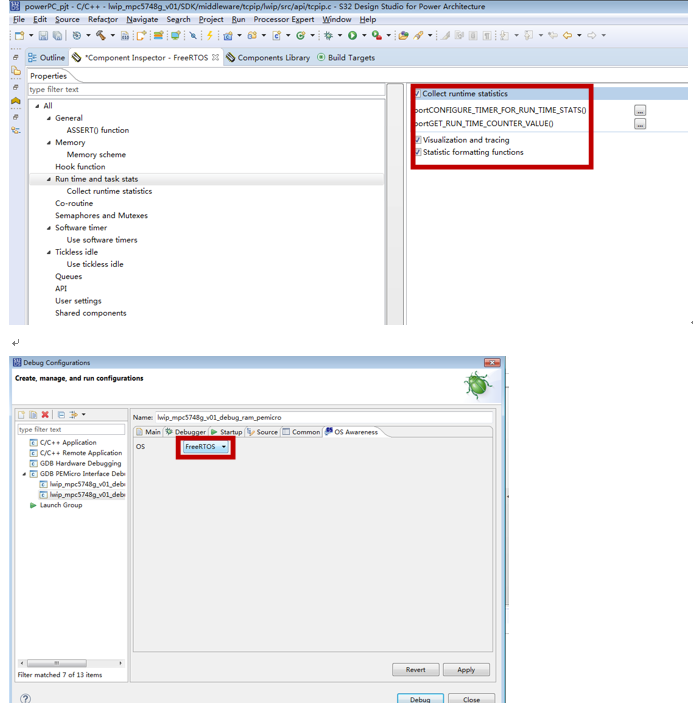Viewport: 693px width, 703px height.
Task: Click the Debug button
Action: tap(420, 699)
